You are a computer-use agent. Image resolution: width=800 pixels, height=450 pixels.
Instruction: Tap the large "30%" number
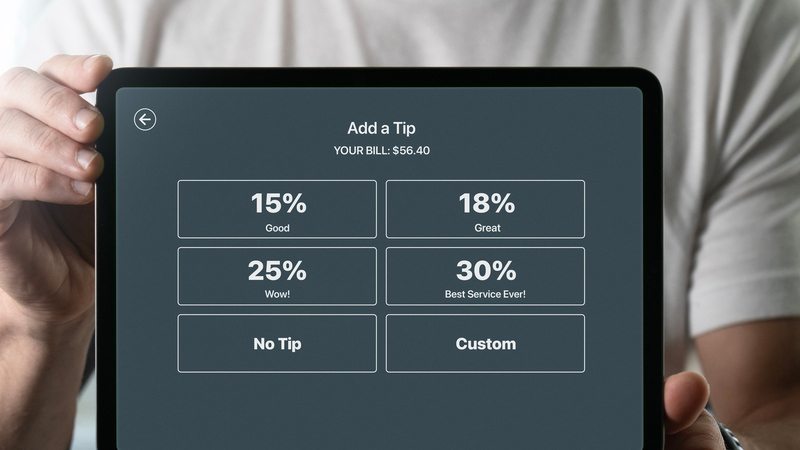click(486, 270)
